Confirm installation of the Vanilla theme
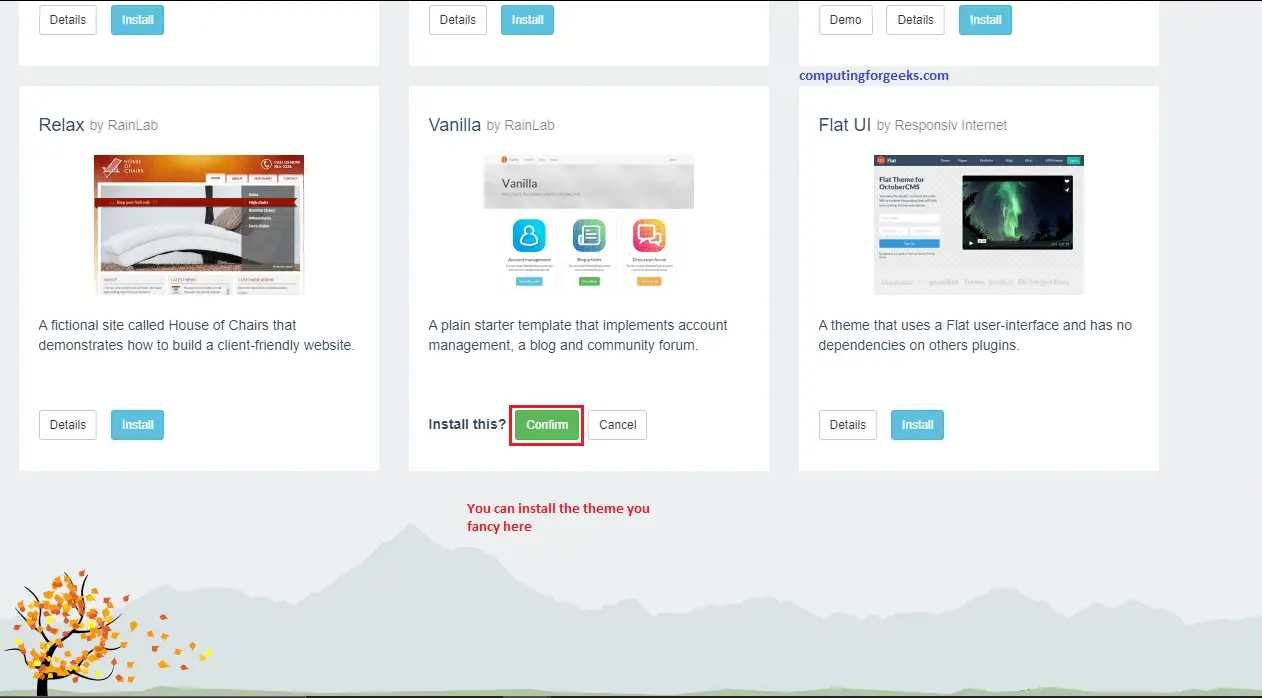This screenshot has height=698, width=1262. [547, 425]
